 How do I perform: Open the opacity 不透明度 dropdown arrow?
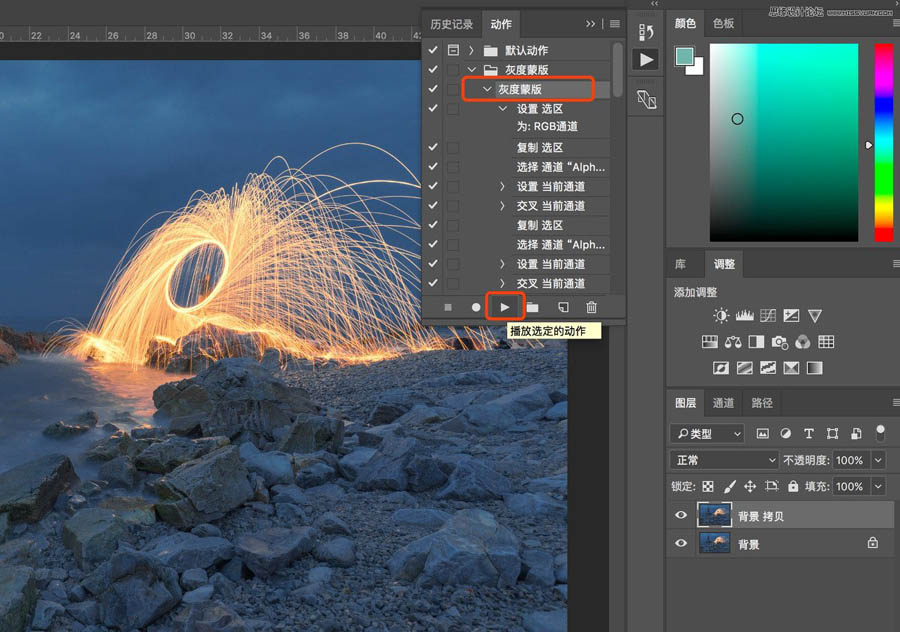(878, 460)
